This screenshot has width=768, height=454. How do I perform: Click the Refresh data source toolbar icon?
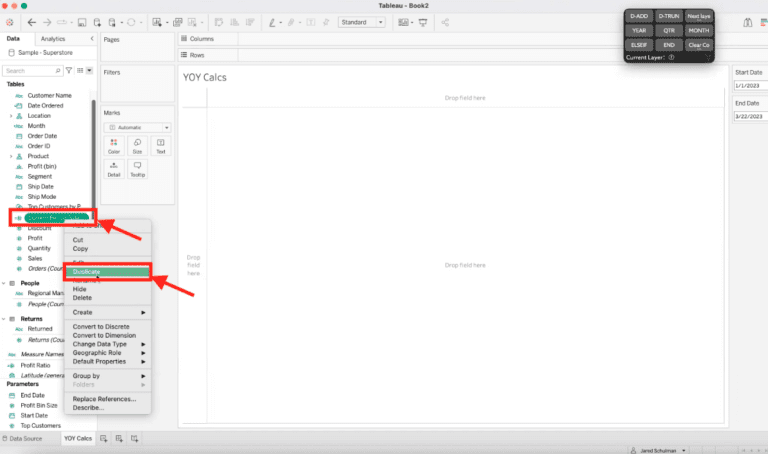(x=131, y=23)
